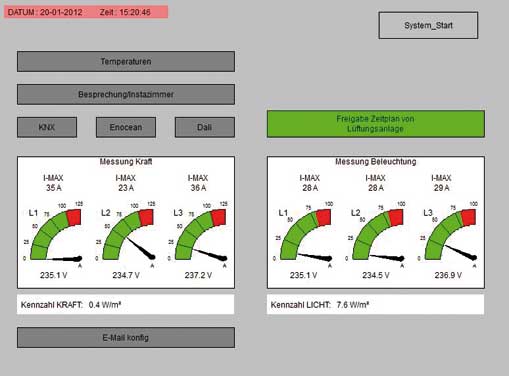Click the Beleuchtung L1 current gauge

click(x=303, y=234)
